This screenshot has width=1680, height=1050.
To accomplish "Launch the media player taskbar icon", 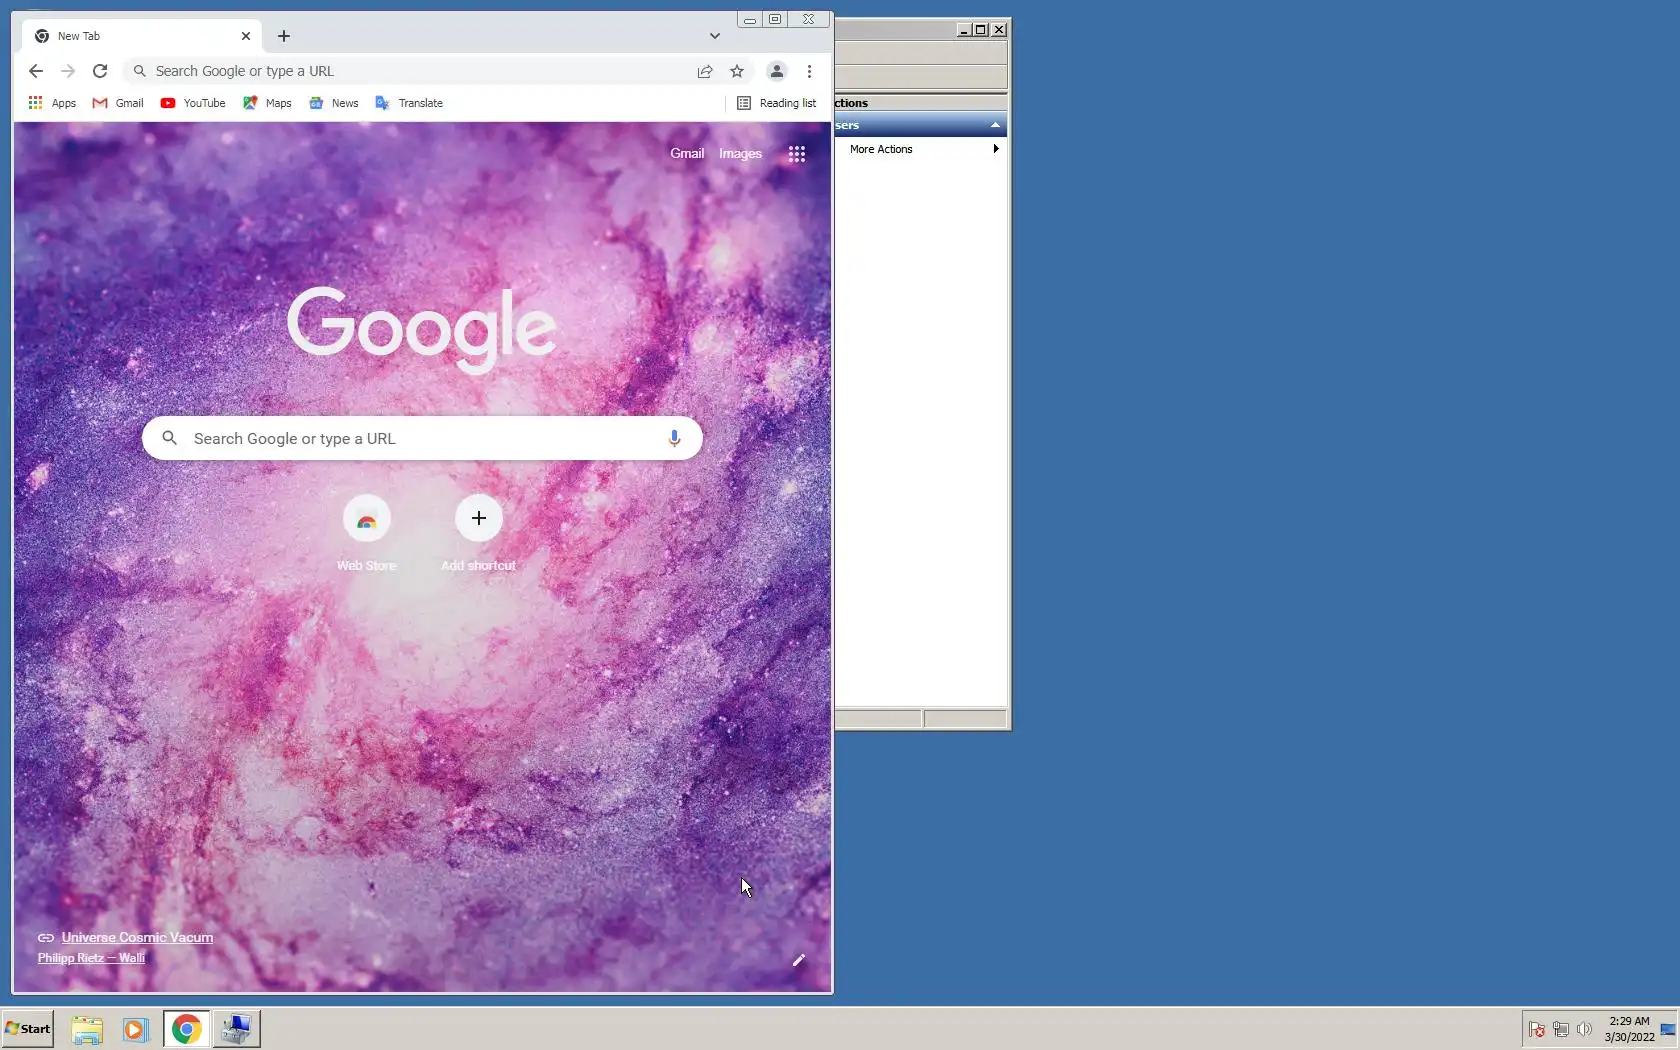I will pos(135,1029).
